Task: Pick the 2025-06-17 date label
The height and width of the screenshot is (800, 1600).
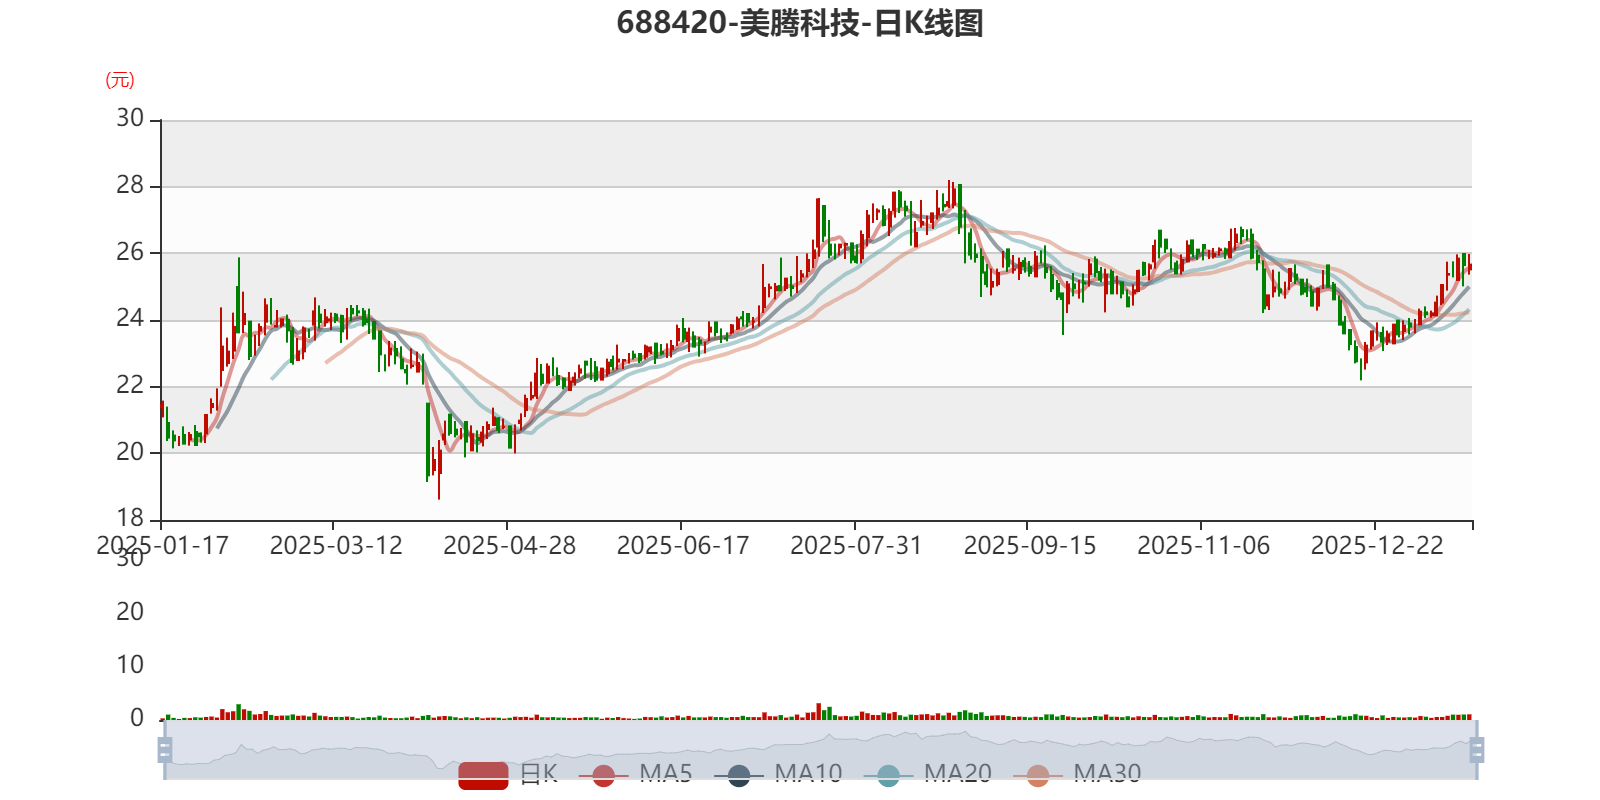Action: click(683, 545)
